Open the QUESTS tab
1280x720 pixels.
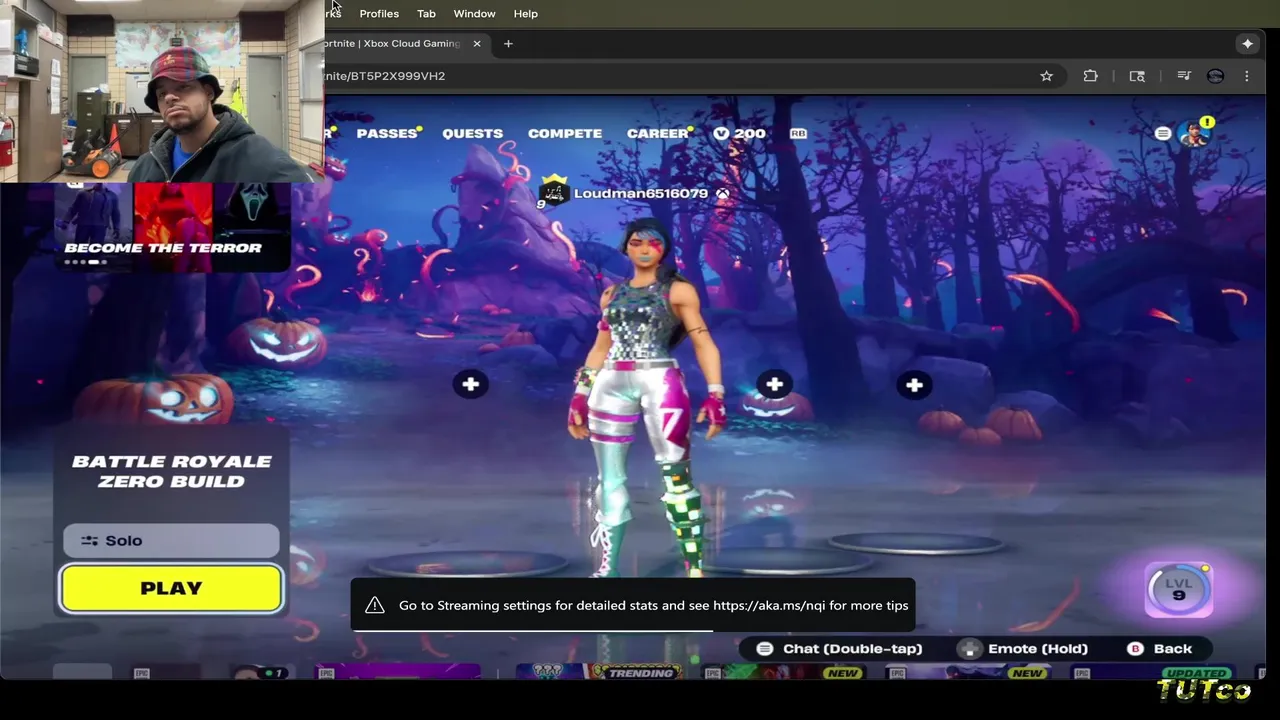coord(472,133)
